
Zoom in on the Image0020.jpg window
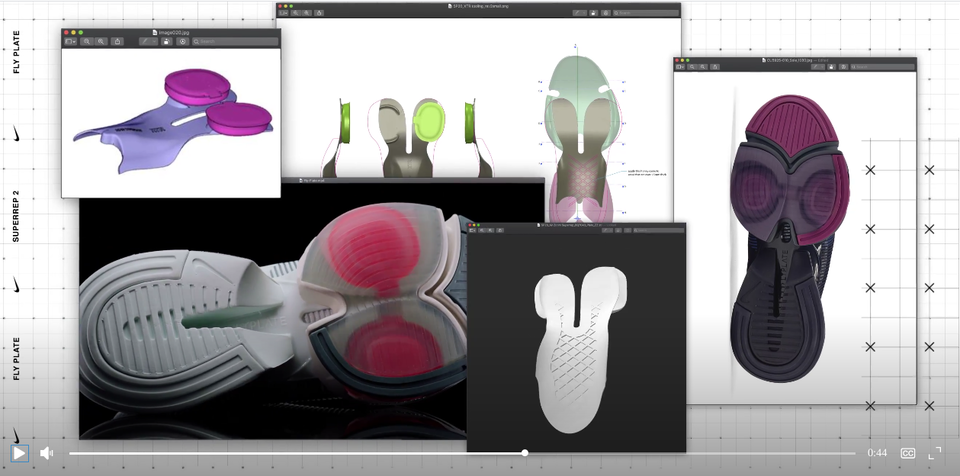click(x=102, y=42)
